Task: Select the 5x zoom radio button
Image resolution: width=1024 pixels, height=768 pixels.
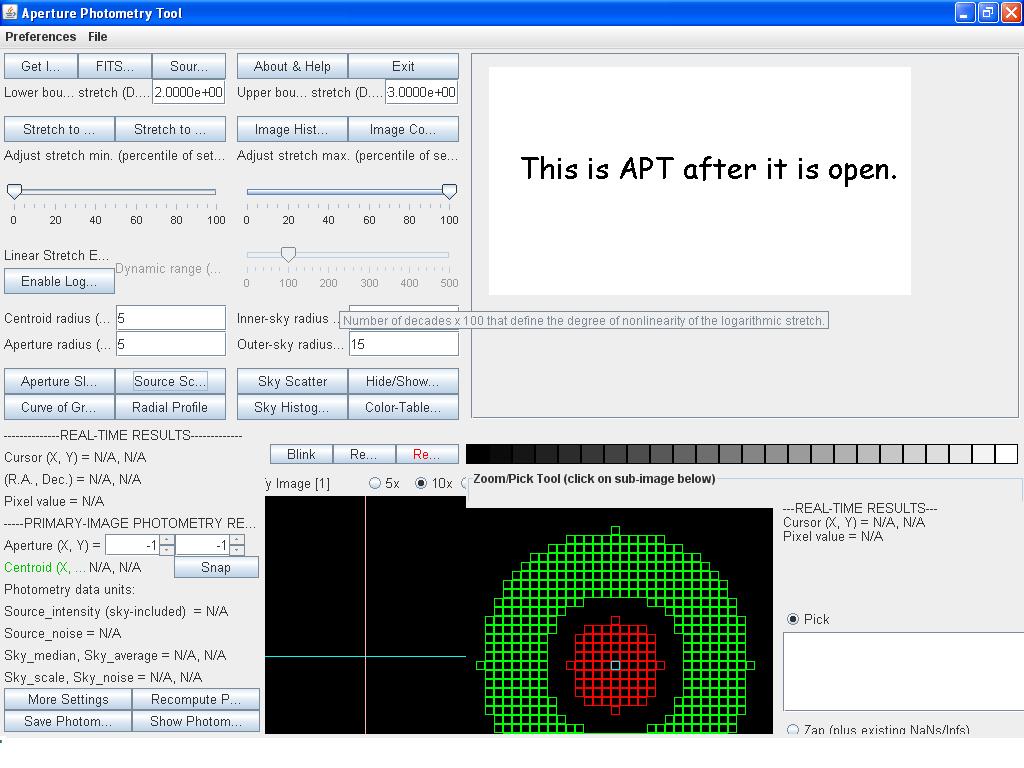Action: [375, 484]
